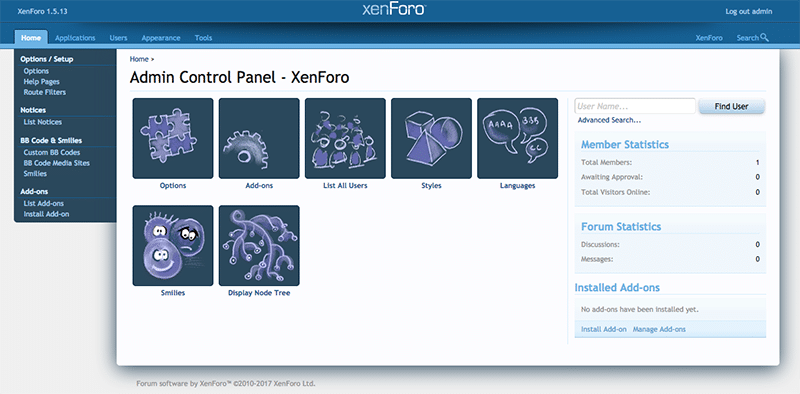The width and height of the screenshot is (800, 394).
Task: Open the List All Users crowd icon
Action: [345, 138]
